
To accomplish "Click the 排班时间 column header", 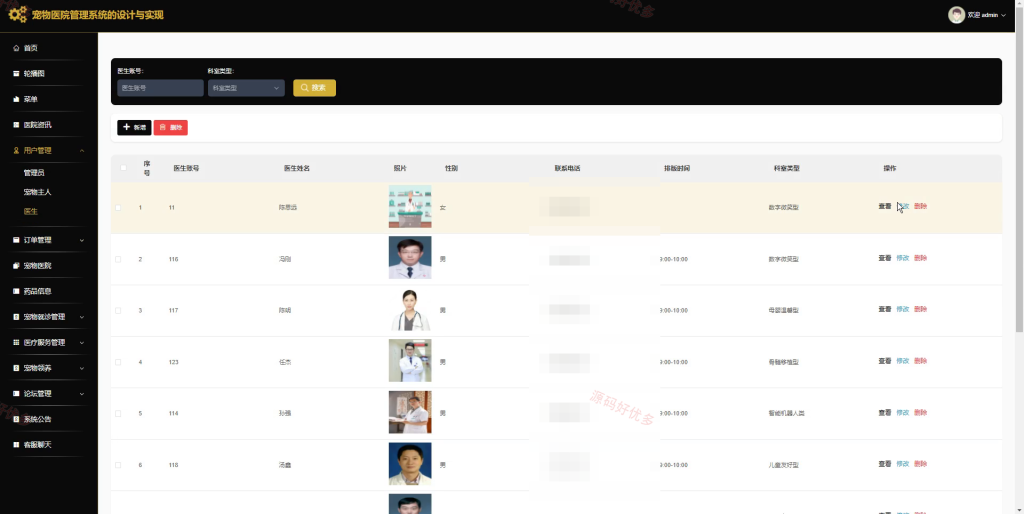I will [x=677, y=169].
